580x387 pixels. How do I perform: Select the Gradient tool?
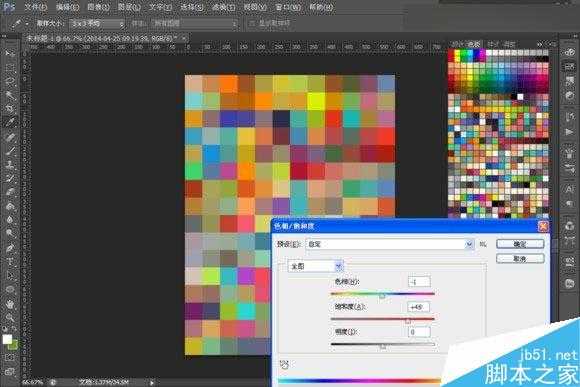tap(10, 205)
